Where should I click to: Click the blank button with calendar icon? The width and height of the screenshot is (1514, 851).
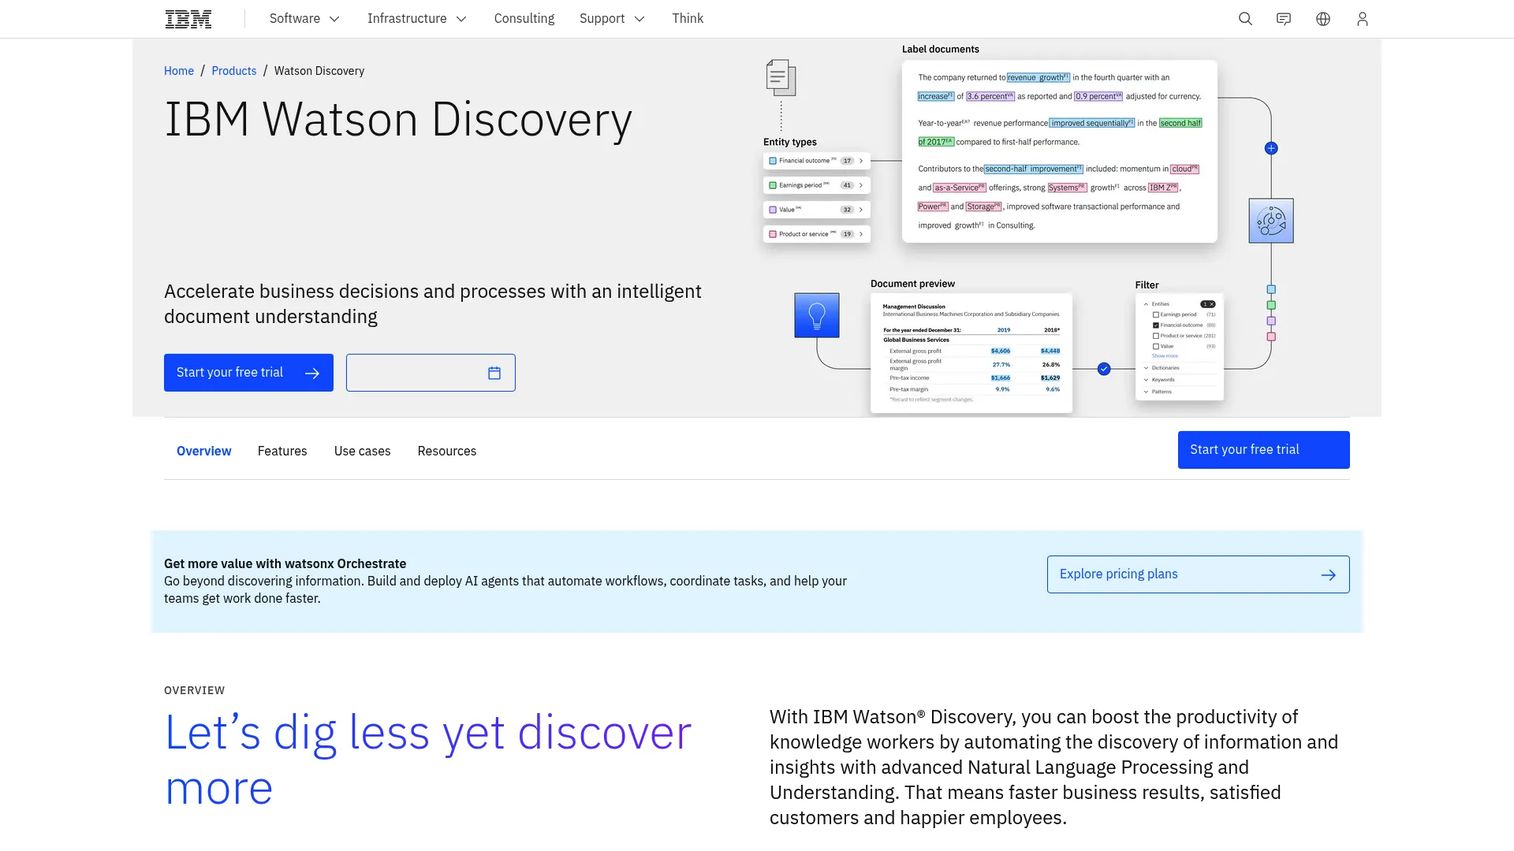point(431,373)
